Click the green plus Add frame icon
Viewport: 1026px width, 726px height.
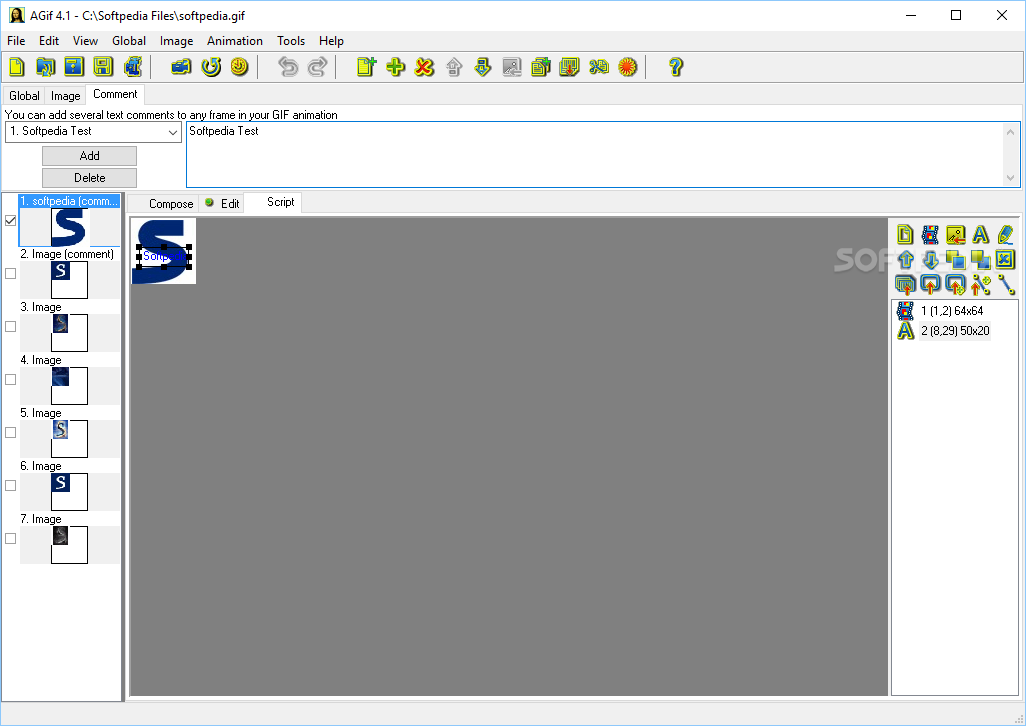tap(395, 67)
